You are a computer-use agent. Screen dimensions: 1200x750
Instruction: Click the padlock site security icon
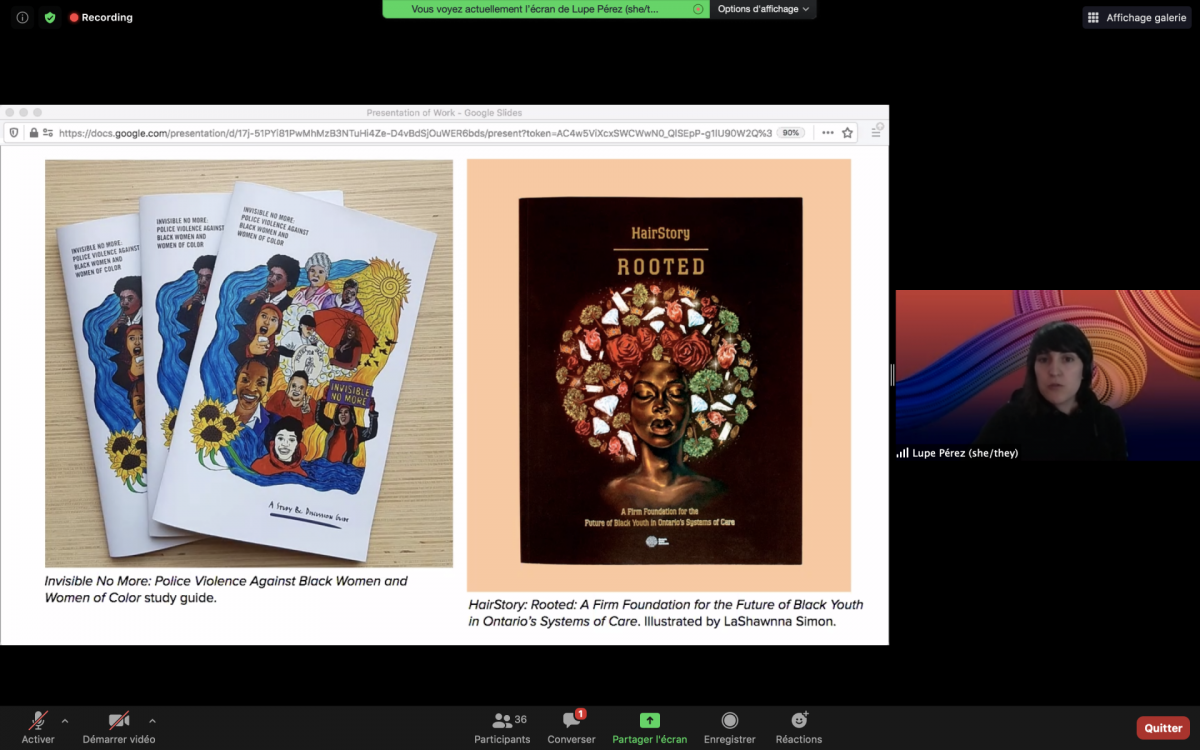point(34,132)
